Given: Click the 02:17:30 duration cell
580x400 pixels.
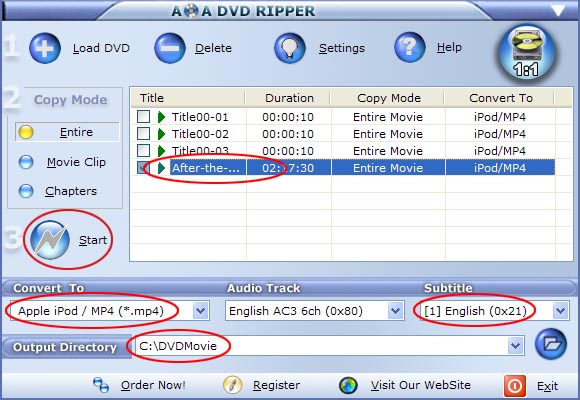Looking at the screenshot, I should coord(288,168).
